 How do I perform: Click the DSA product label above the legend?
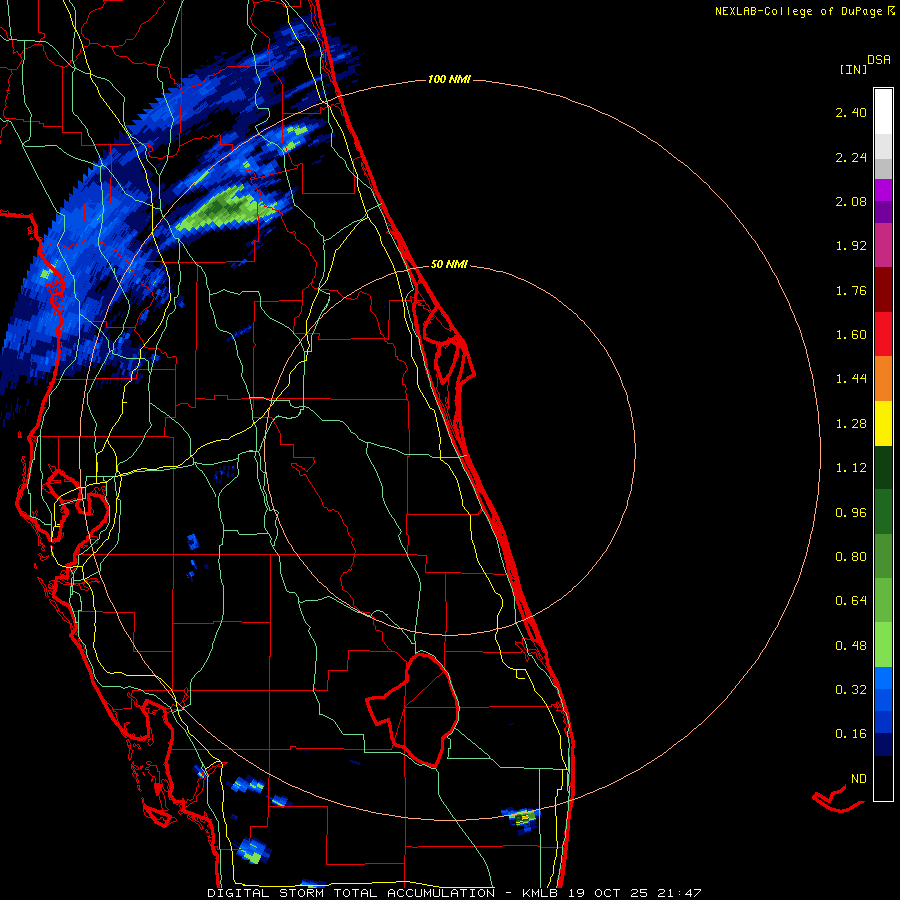(x=879, y=60)
